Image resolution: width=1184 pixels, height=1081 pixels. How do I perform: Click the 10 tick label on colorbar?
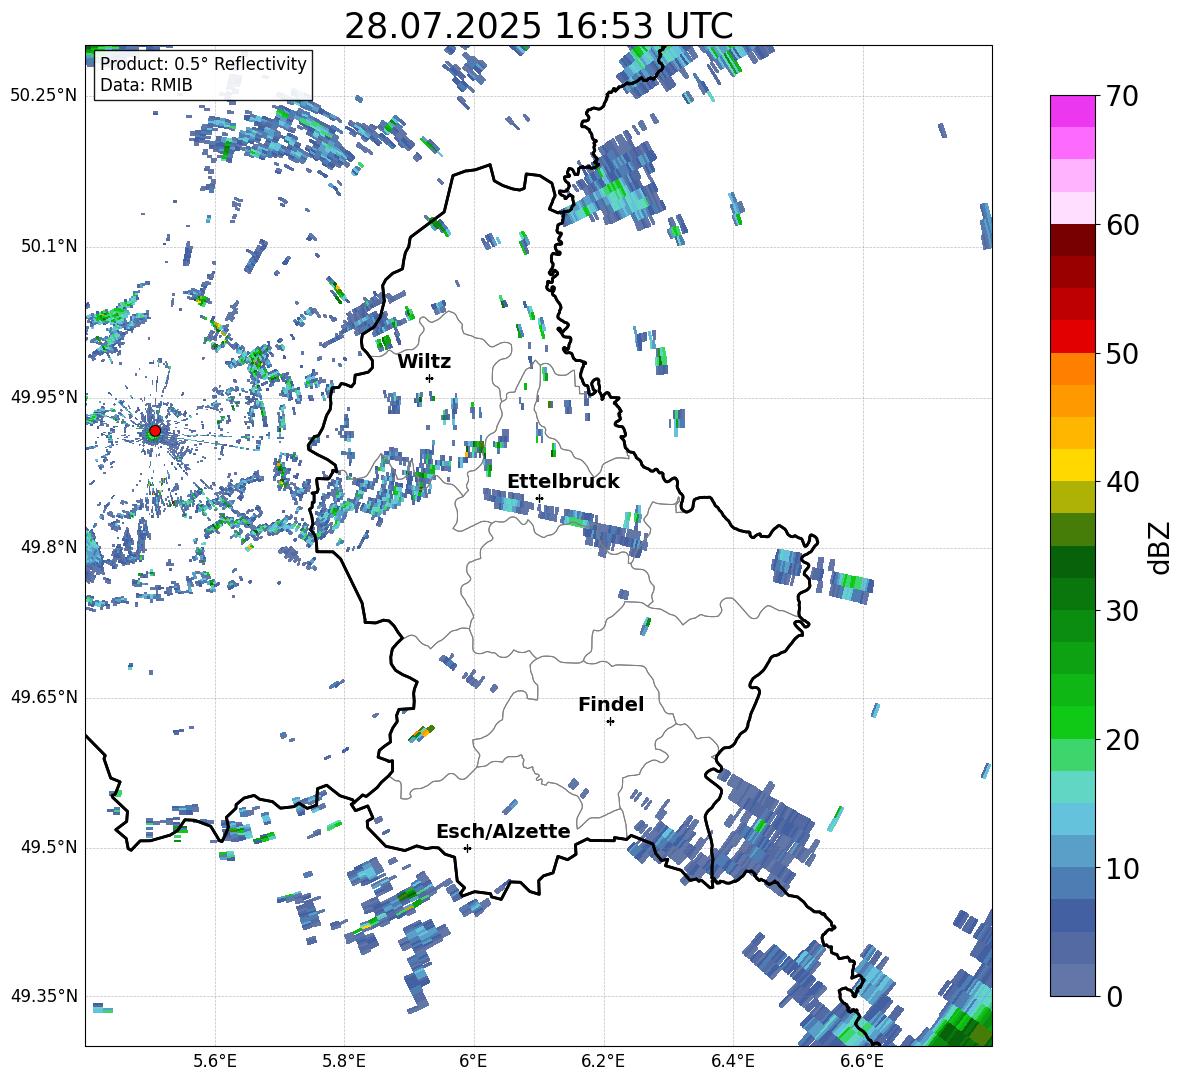point(1122,868)
